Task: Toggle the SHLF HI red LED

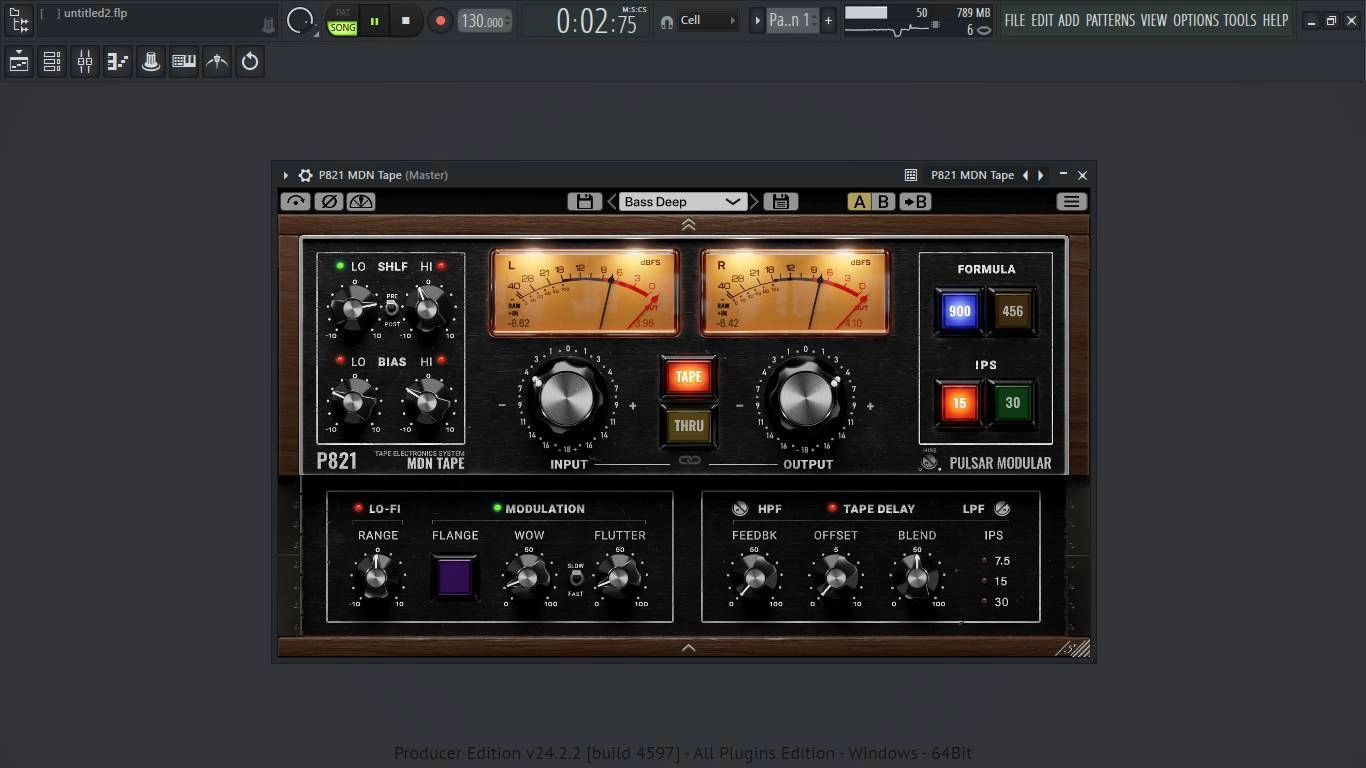Action: [x=441, y=266]
